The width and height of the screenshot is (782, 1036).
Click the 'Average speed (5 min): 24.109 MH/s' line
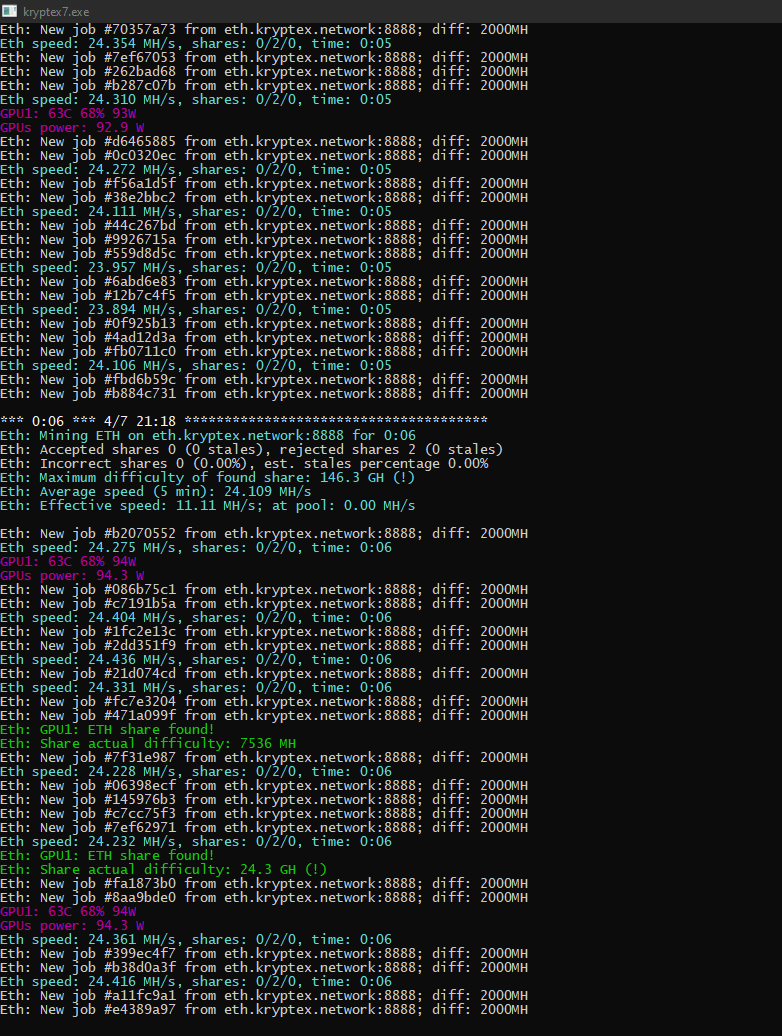click(x=169, y=491)
